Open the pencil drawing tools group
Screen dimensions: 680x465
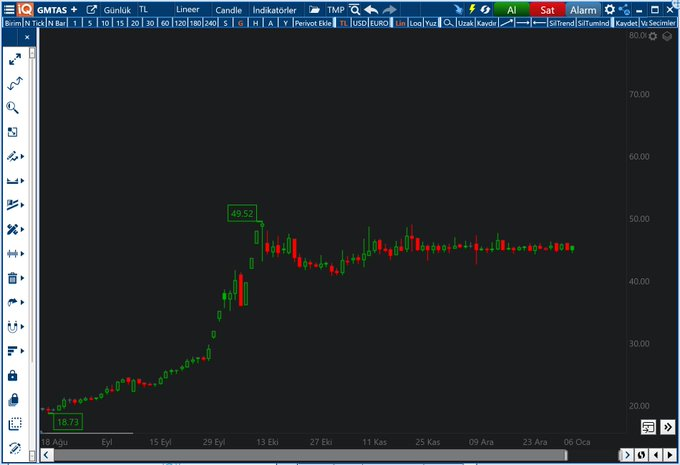(15, 156)
